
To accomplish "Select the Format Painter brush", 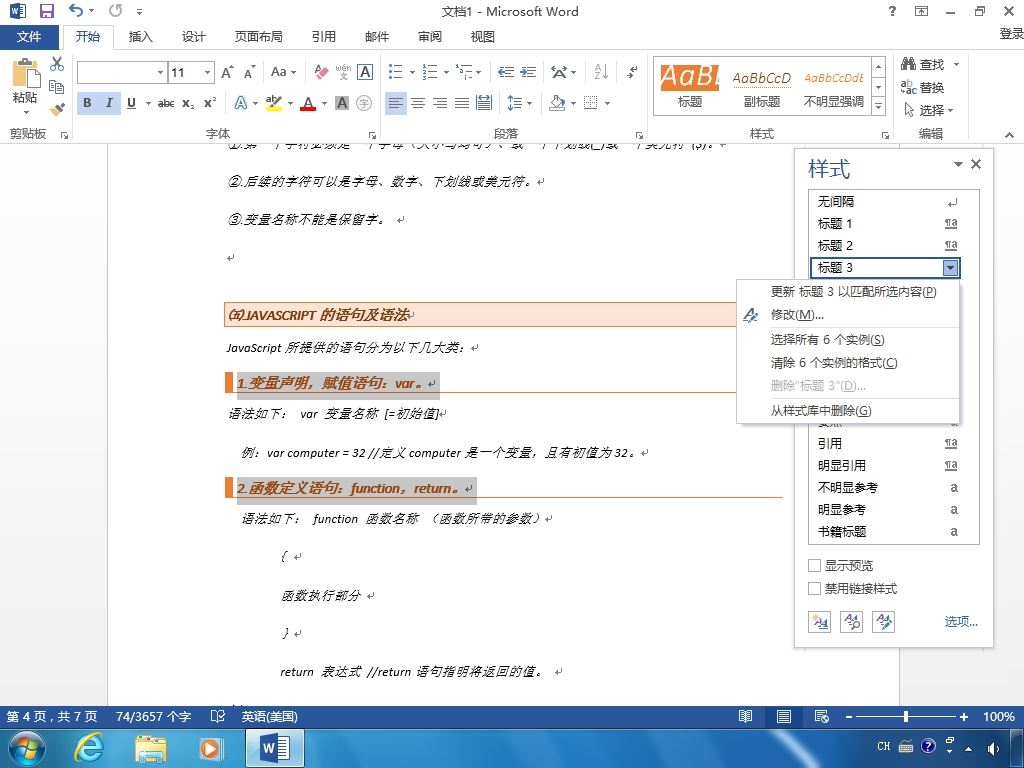I will coord(57,108).
